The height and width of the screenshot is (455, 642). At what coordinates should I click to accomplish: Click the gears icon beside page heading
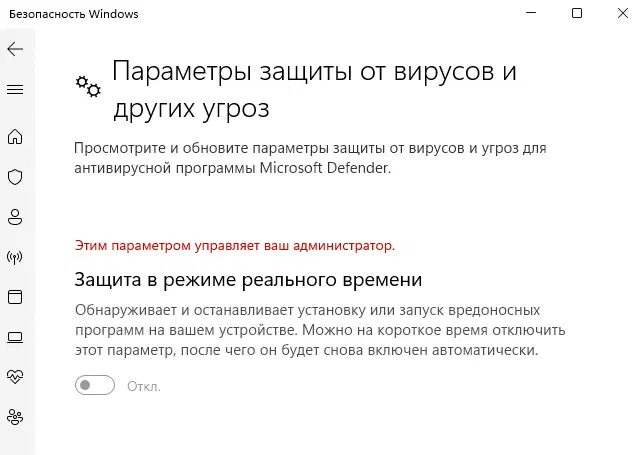(x=88, y=87)
